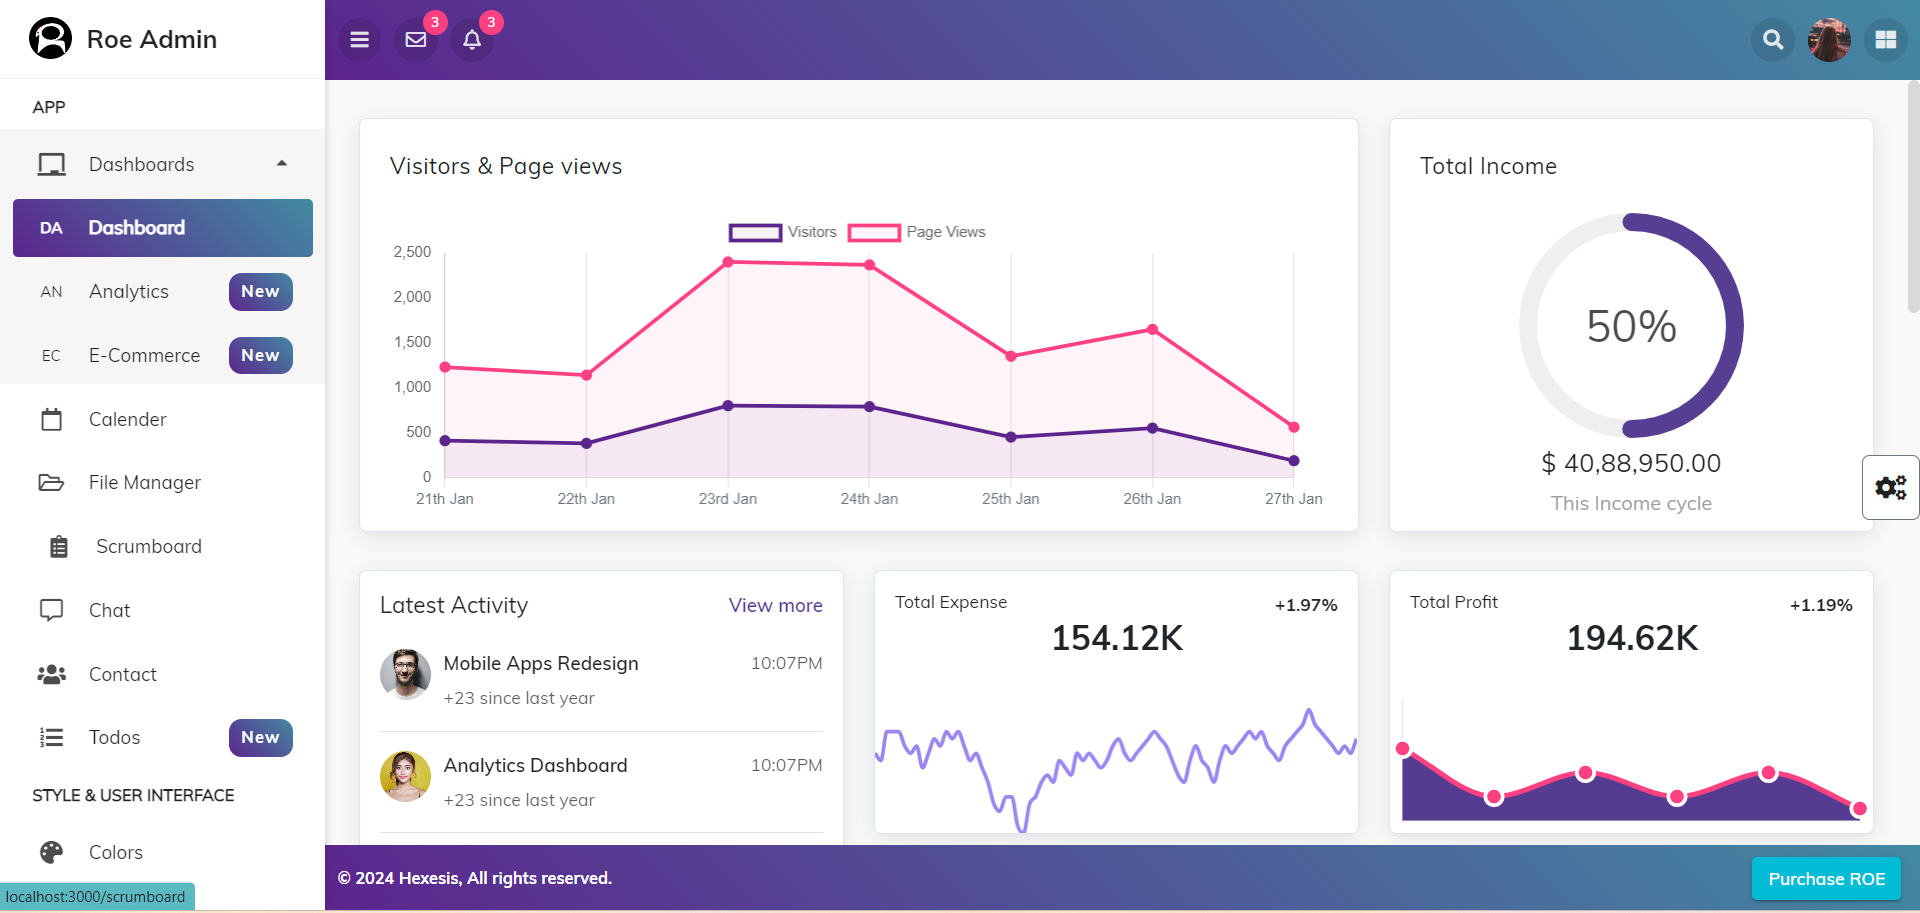
Task: Open the mail messages icon
Action: point(416,40)
